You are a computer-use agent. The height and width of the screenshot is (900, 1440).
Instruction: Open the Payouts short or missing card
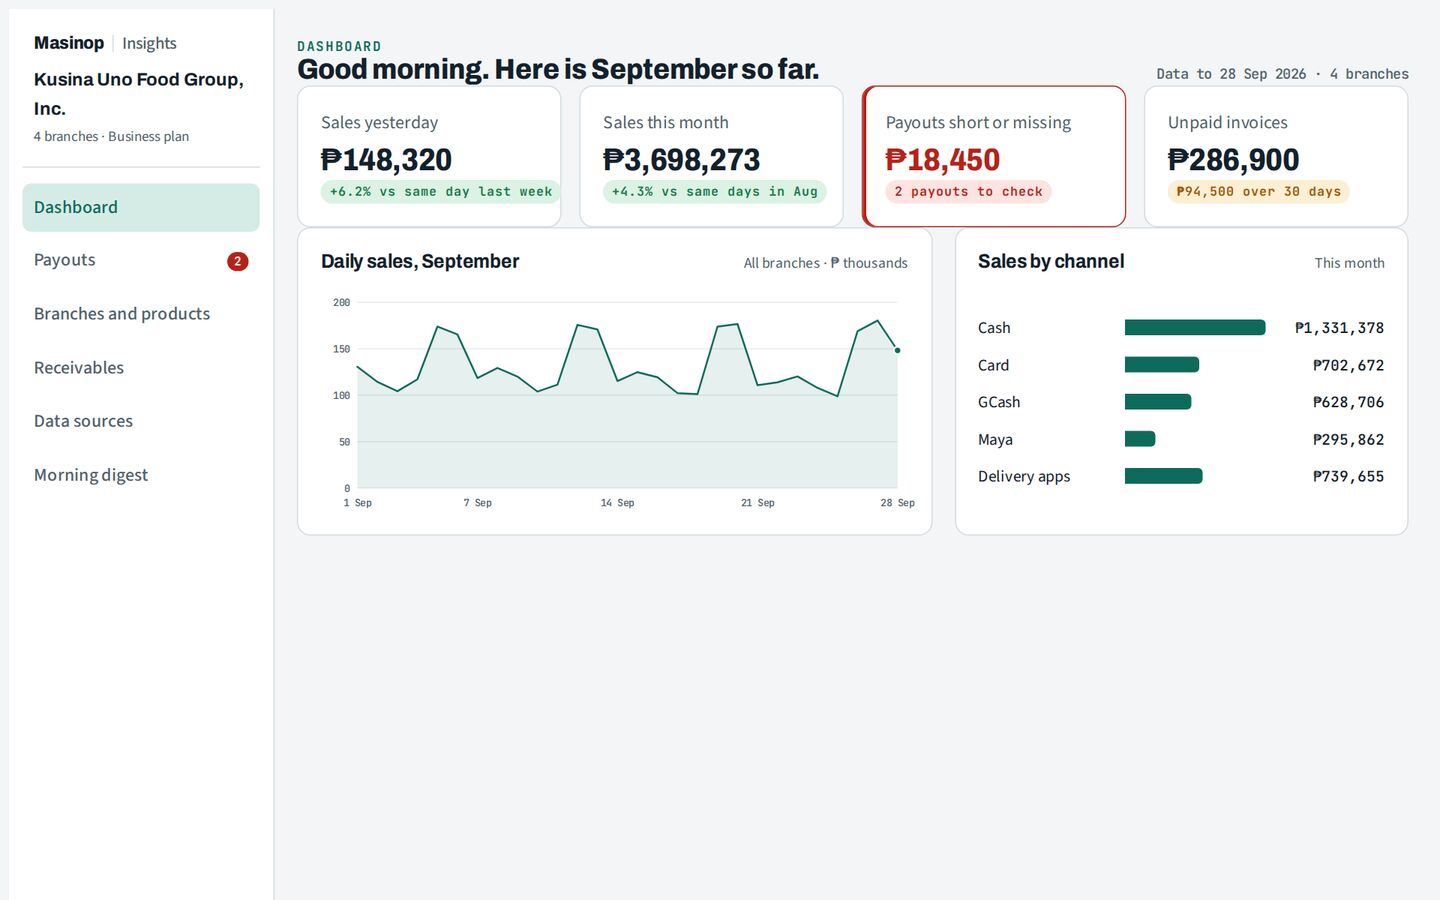click(x=994, y=156)
